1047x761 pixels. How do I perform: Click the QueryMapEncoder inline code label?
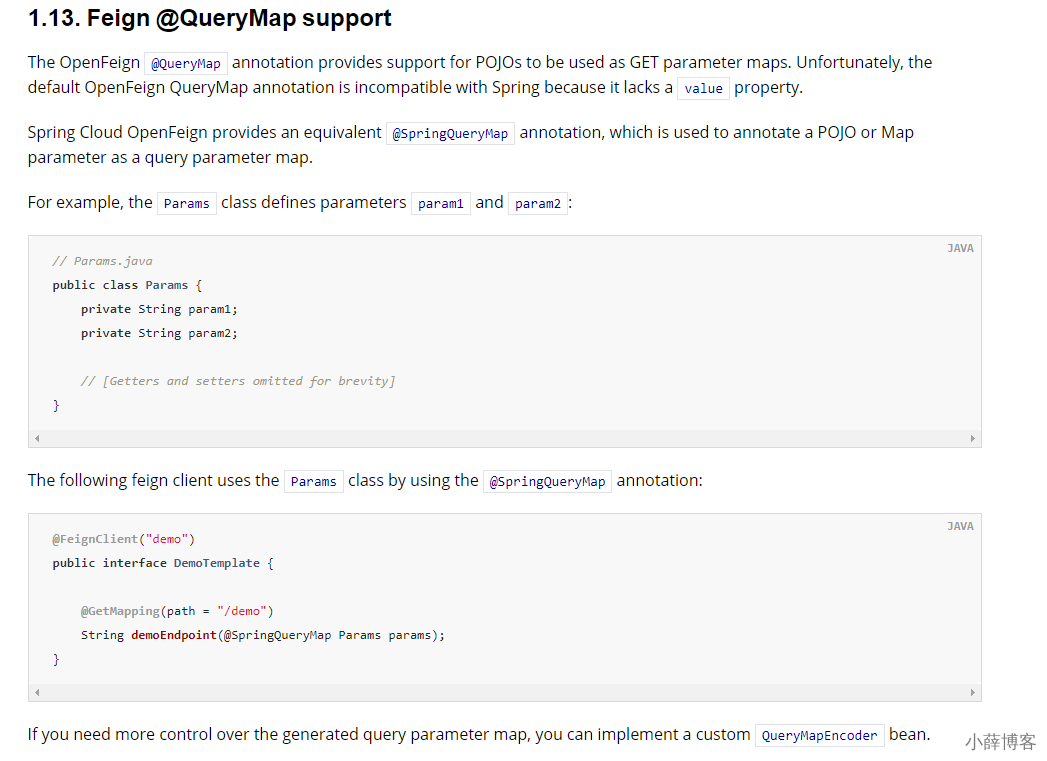pos(819,735)
